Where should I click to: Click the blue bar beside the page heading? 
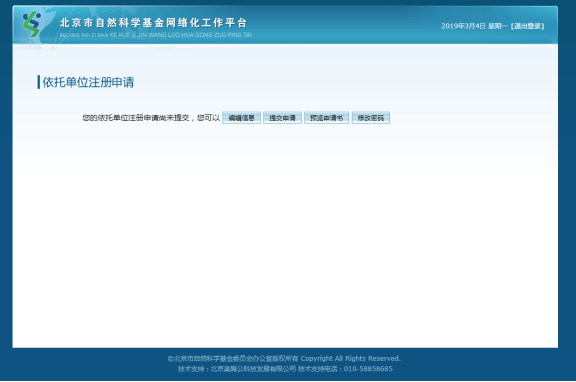tap(39, 82)
